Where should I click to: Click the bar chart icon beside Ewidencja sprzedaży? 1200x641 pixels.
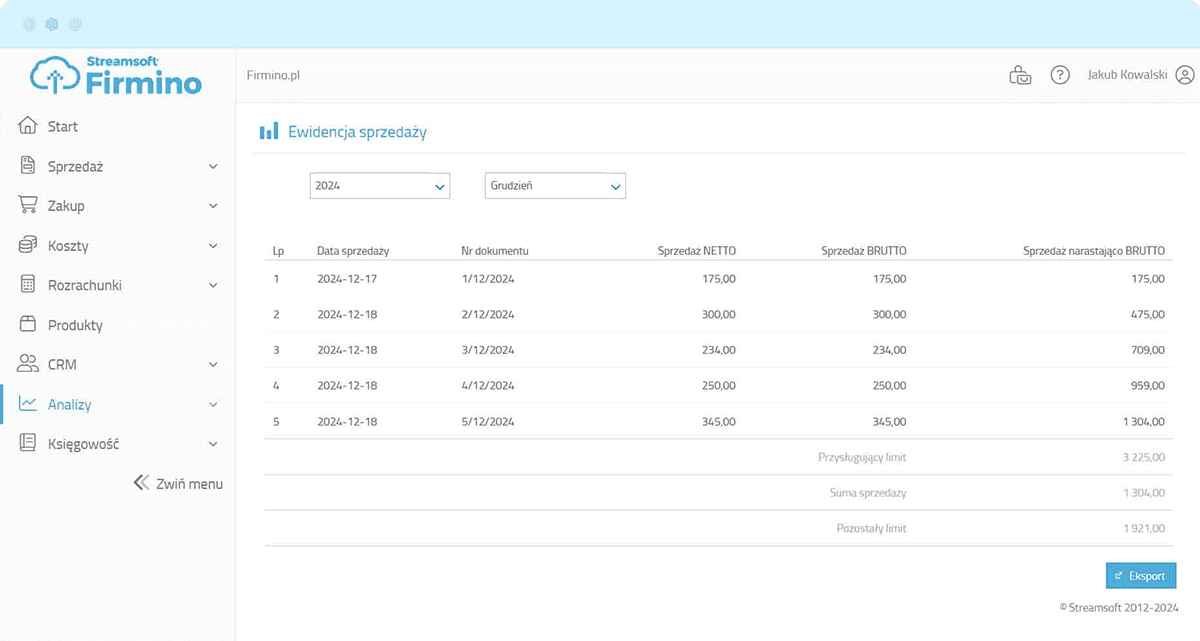tap(269, 131)
